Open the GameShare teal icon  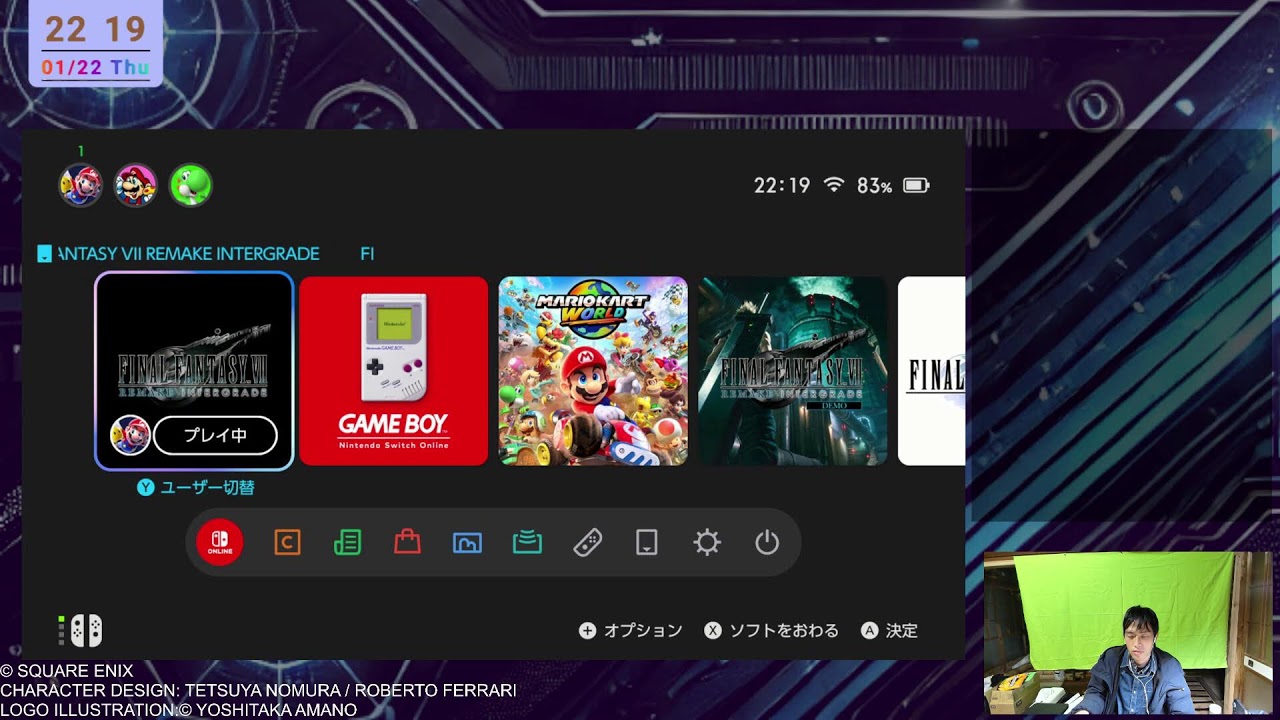click(527, 542)
